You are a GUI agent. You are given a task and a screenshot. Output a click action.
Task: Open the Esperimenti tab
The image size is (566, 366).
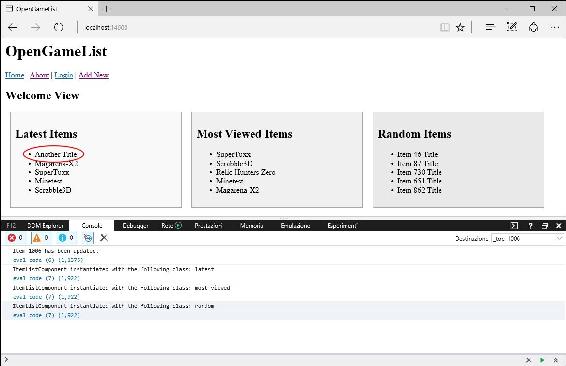click(342, 226)
